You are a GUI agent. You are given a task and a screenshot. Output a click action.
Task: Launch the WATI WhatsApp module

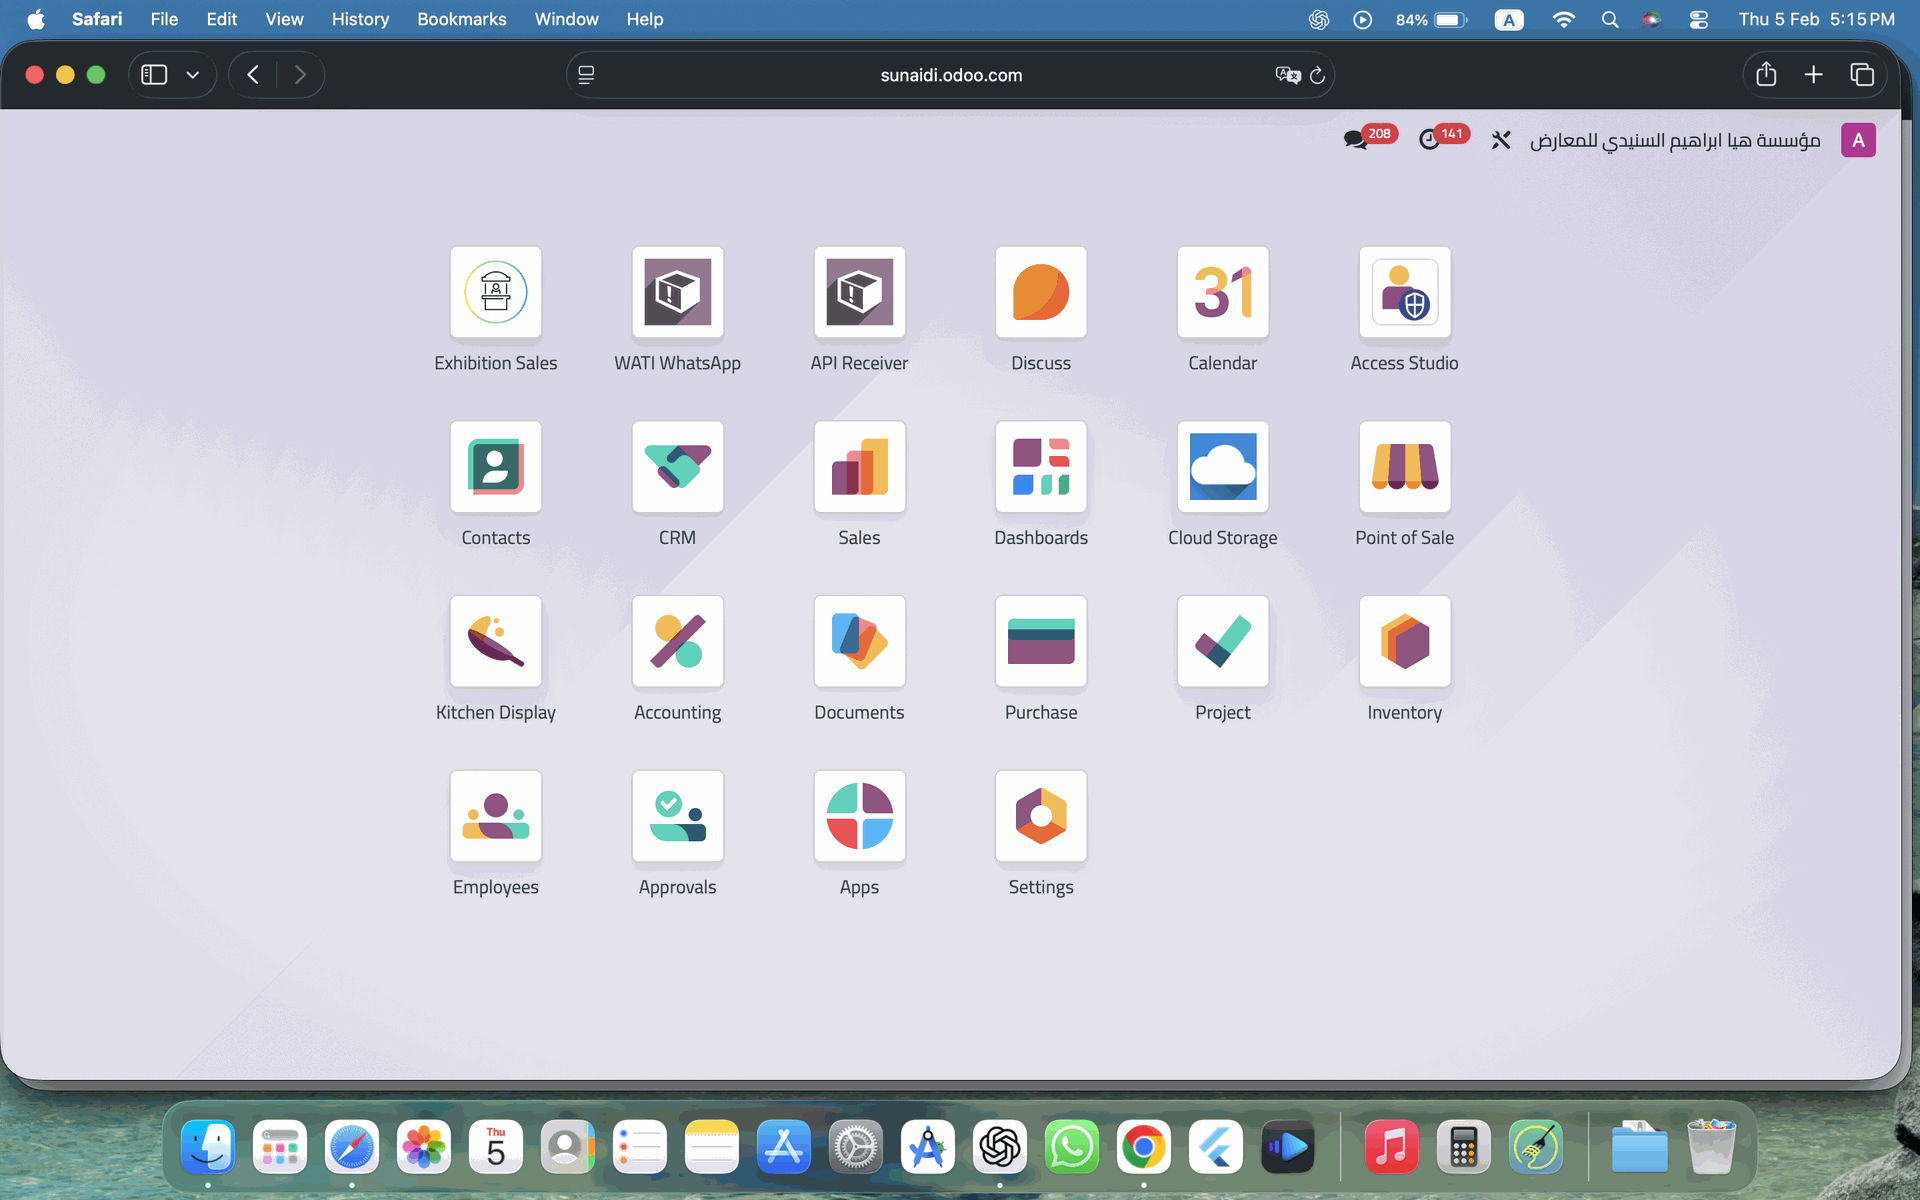(677, 292)
